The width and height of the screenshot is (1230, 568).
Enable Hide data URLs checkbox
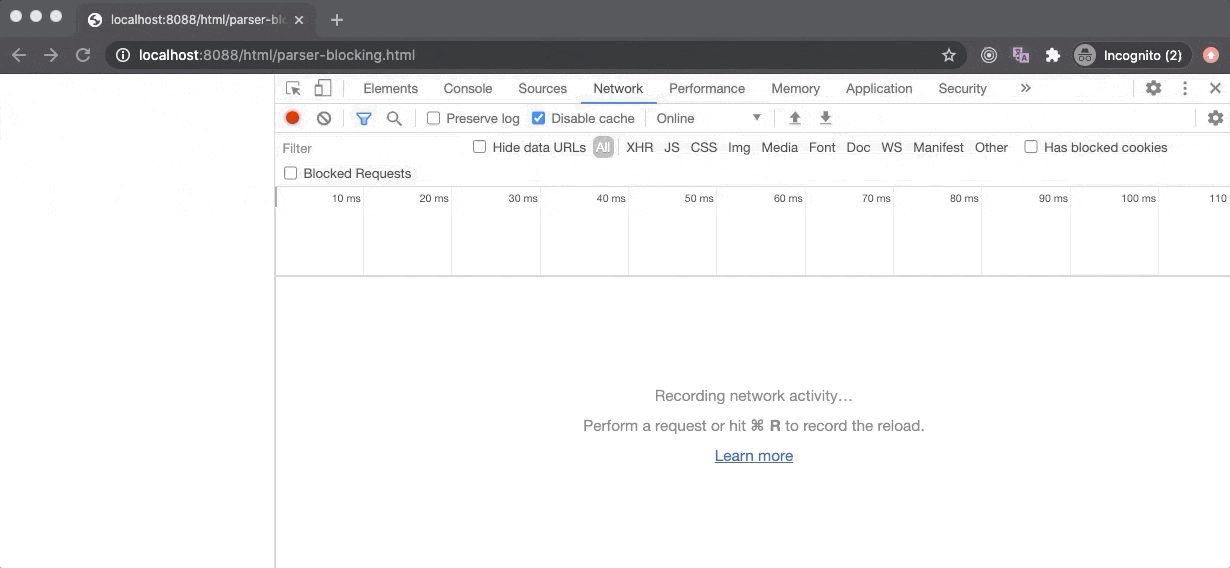click(x=480, y=147)
